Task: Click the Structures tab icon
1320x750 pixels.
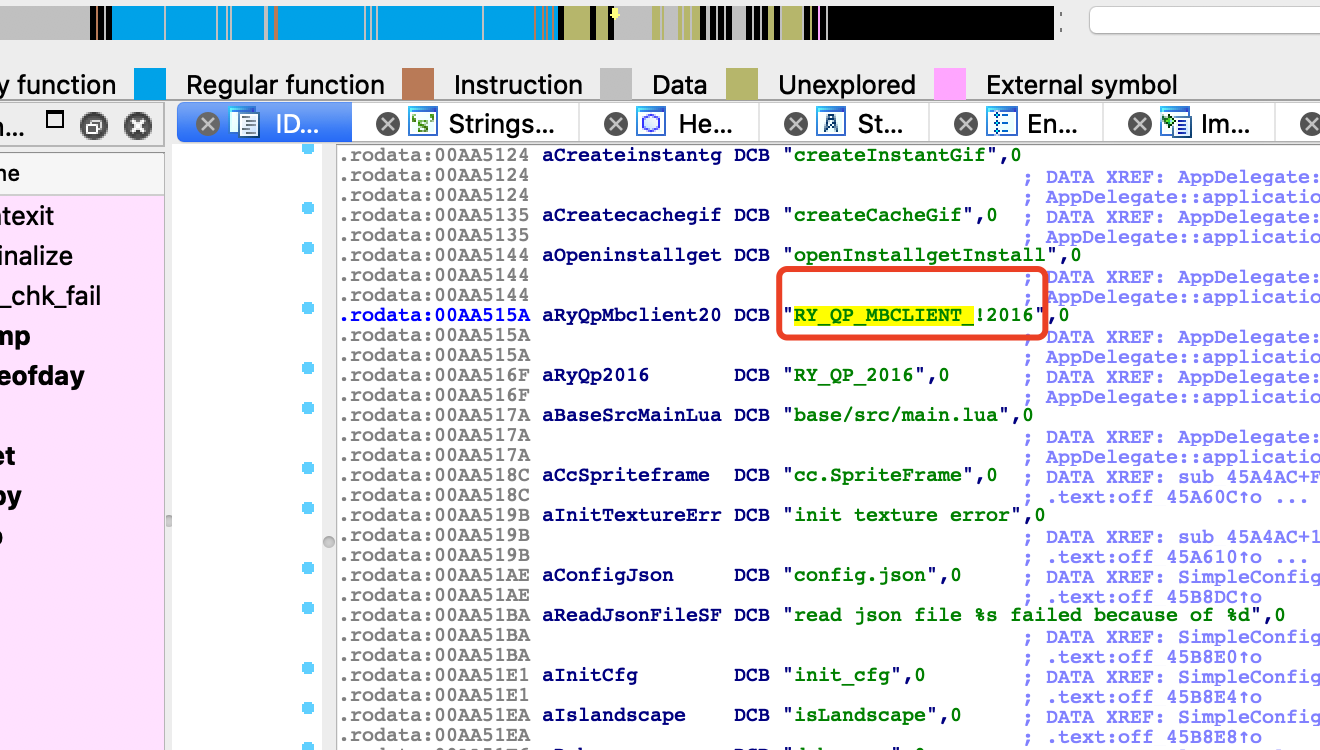Action: pos(832,123)
